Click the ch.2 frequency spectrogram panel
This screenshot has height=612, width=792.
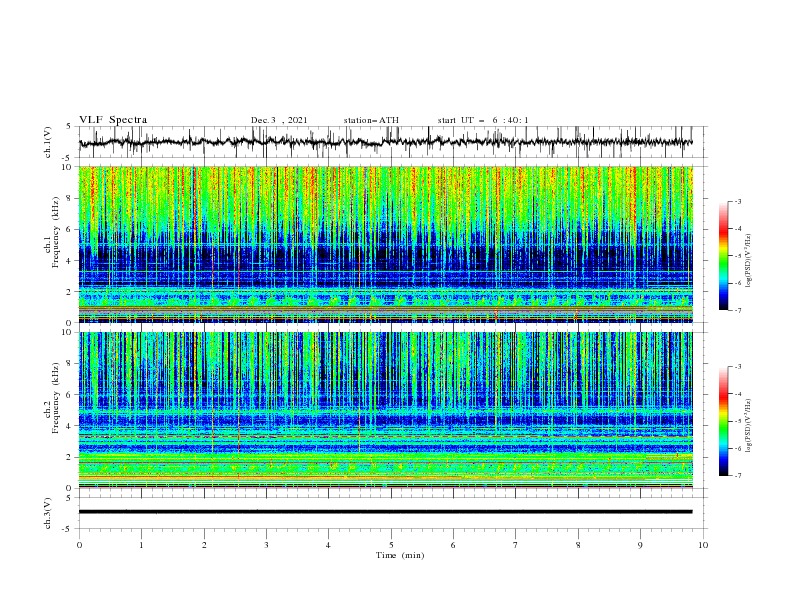point(385,410)
